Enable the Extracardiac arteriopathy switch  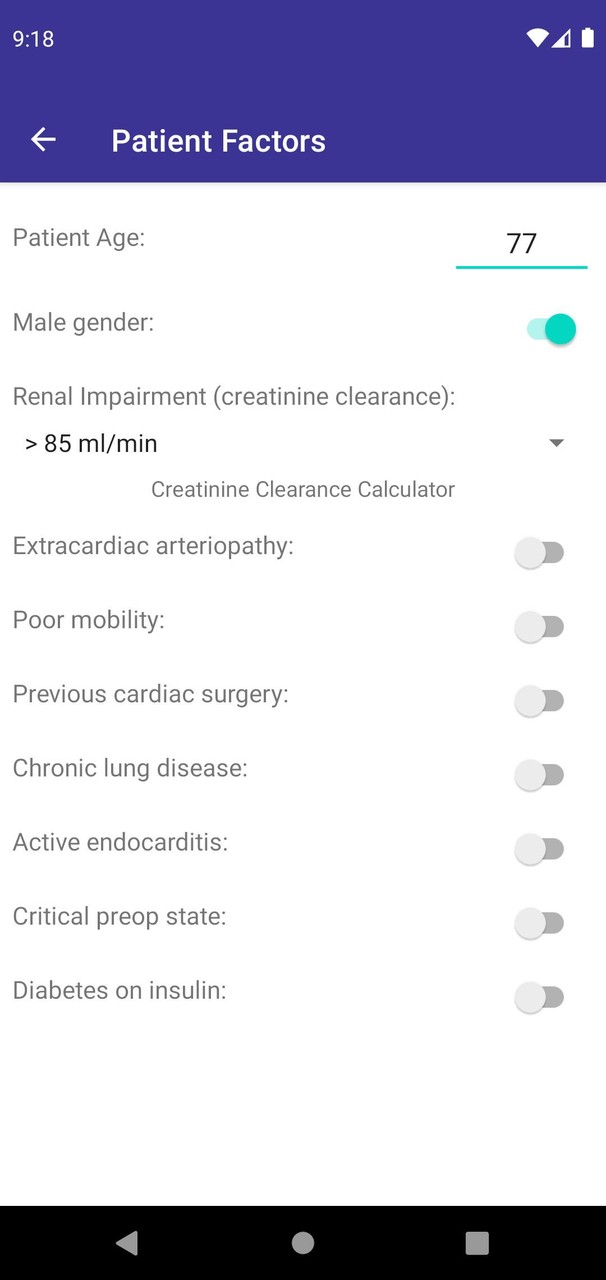540,552
